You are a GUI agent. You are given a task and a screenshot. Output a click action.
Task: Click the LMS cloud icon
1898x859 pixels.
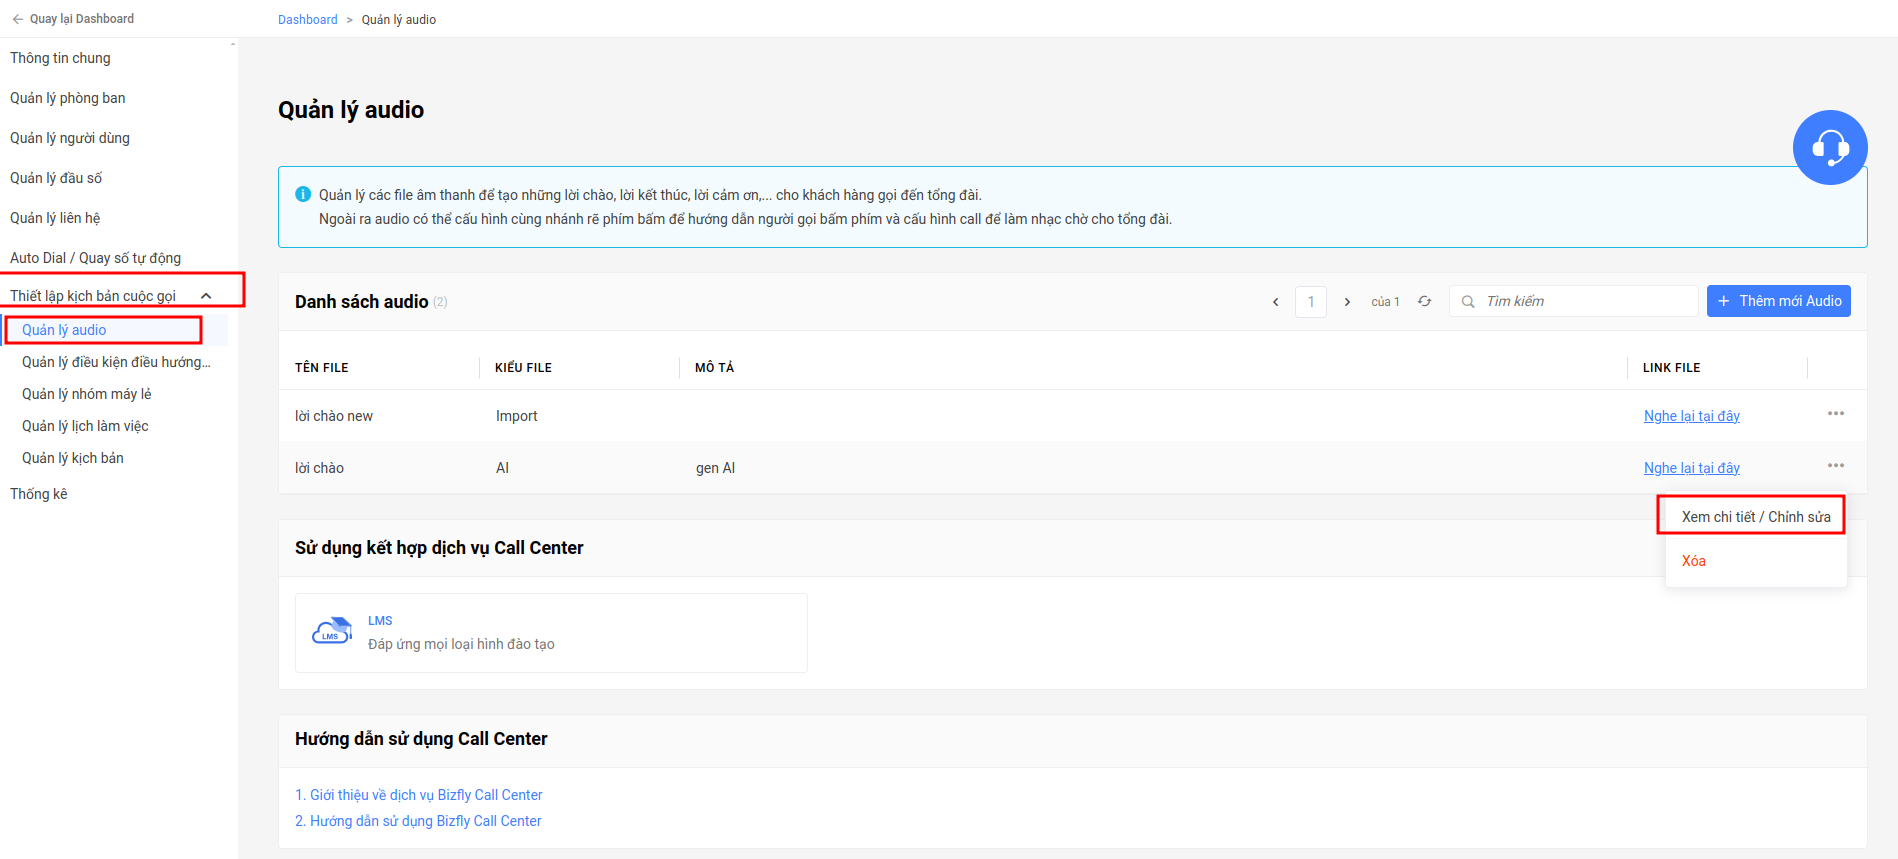point(331,631)
